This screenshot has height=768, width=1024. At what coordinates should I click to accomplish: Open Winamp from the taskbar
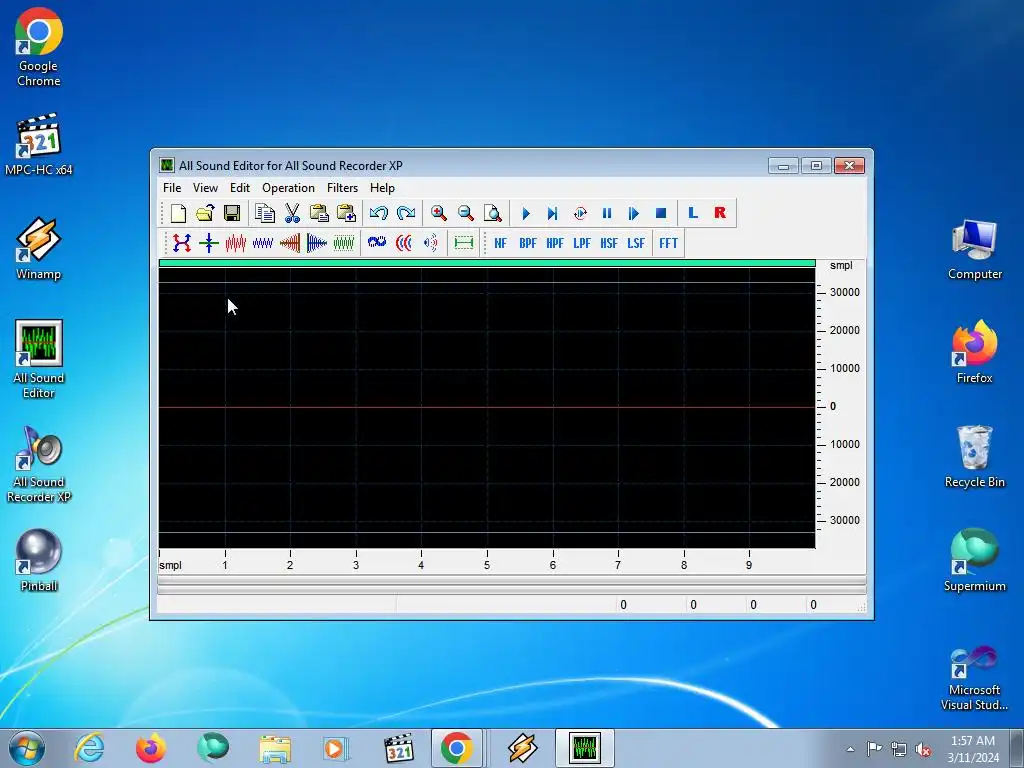(x=522, y=748)
